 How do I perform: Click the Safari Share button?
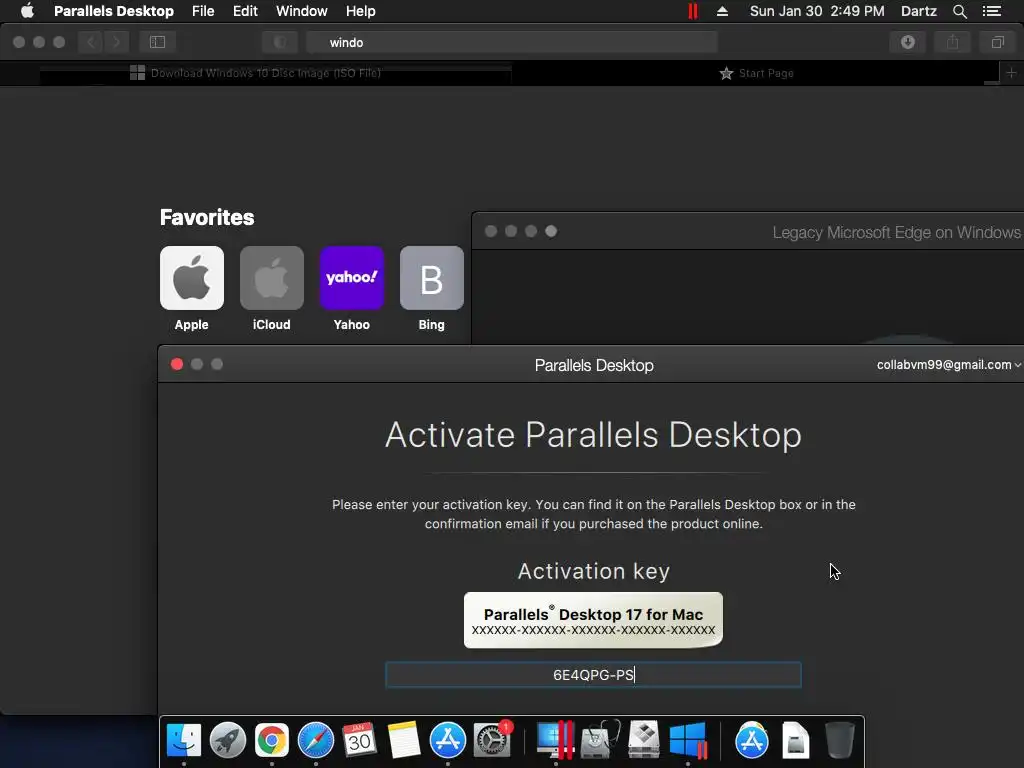point(952,42)
